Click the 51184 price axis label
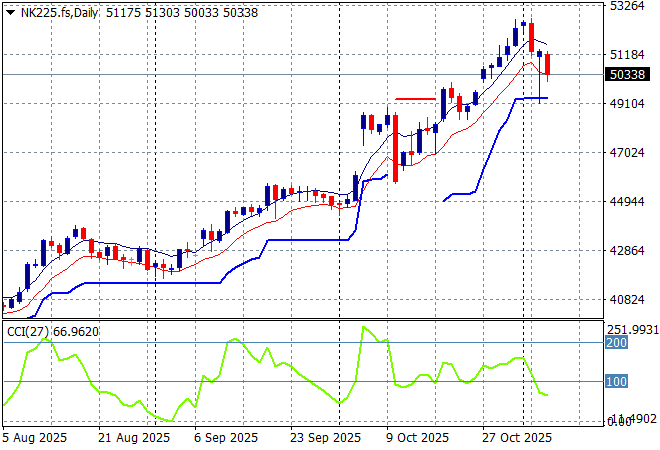Screen dimensions: 660x450 (628, 55)
